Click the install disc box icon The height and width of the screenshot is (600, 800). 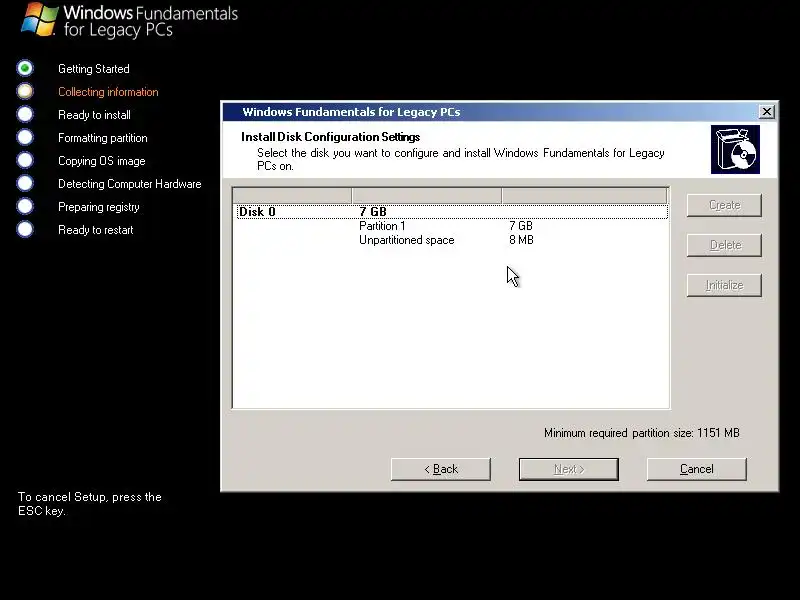point(735,149)
